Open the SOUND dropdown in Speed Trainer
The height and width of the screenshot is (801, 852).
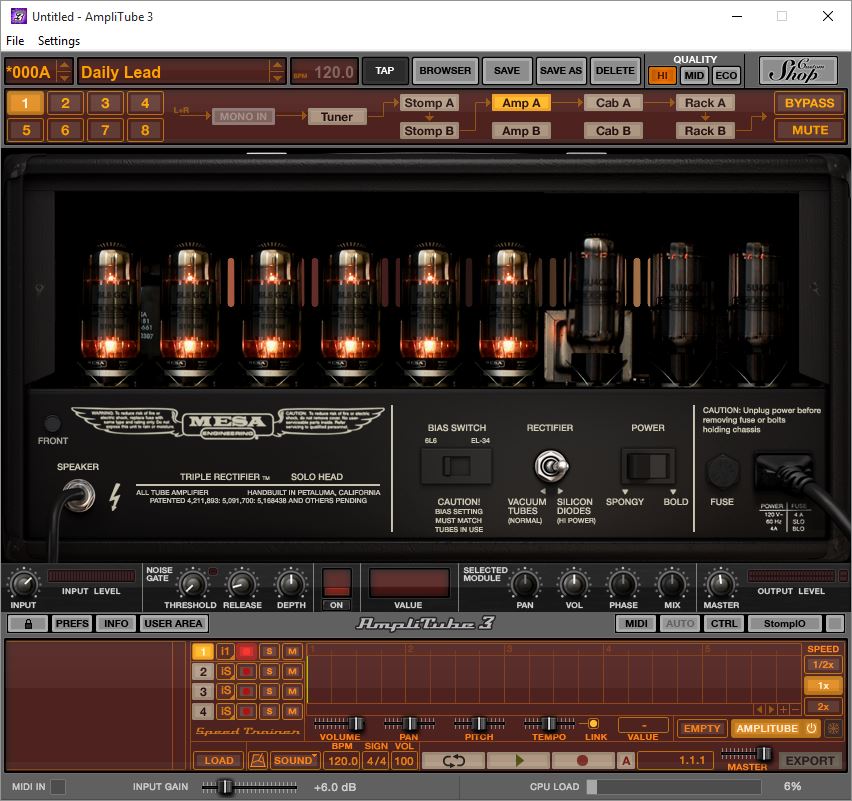point(295,760)
